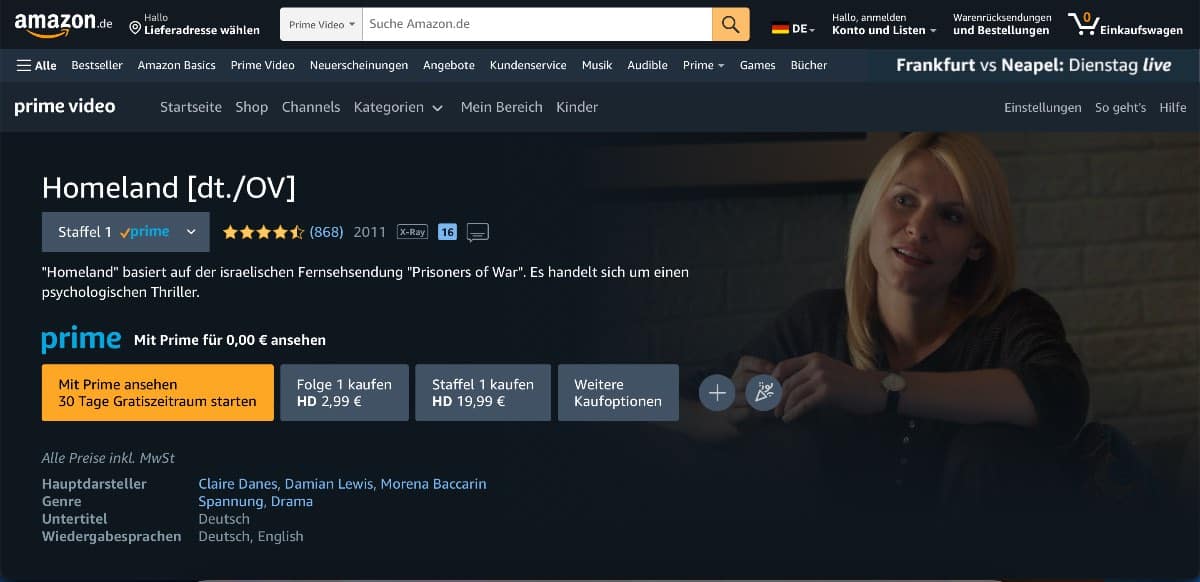This screenshot has height=582, width=1200.
Task: Go to the Startseite tab
Action: (191, 107)
